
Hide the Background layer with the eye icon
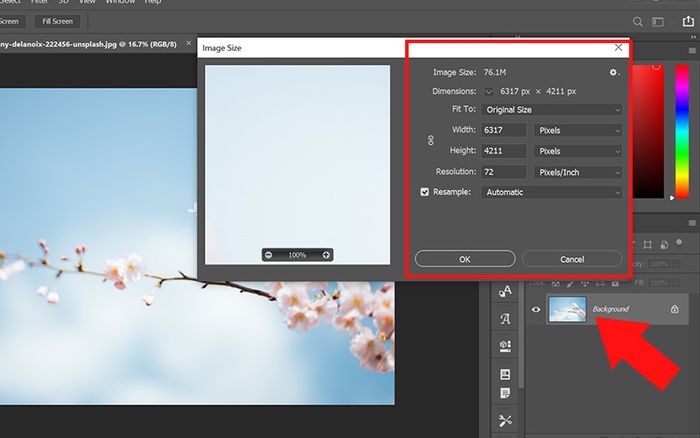click(x=536, y=309)
